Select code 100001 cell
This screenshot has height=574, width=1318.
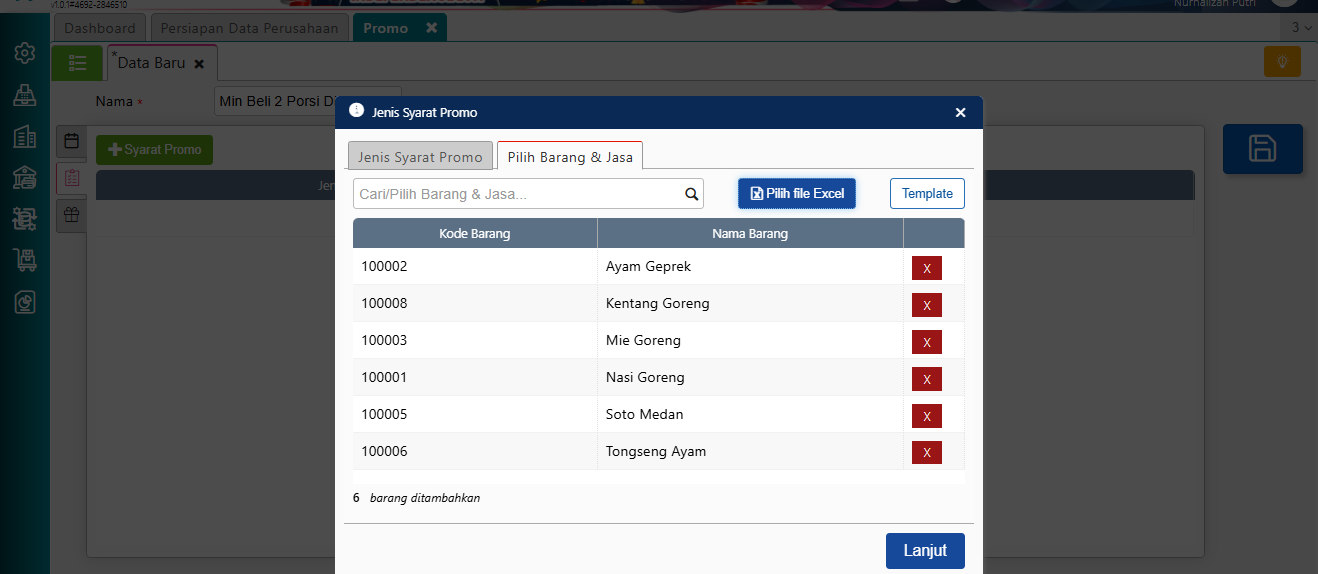pyautogui.click(x=475, y=378)
